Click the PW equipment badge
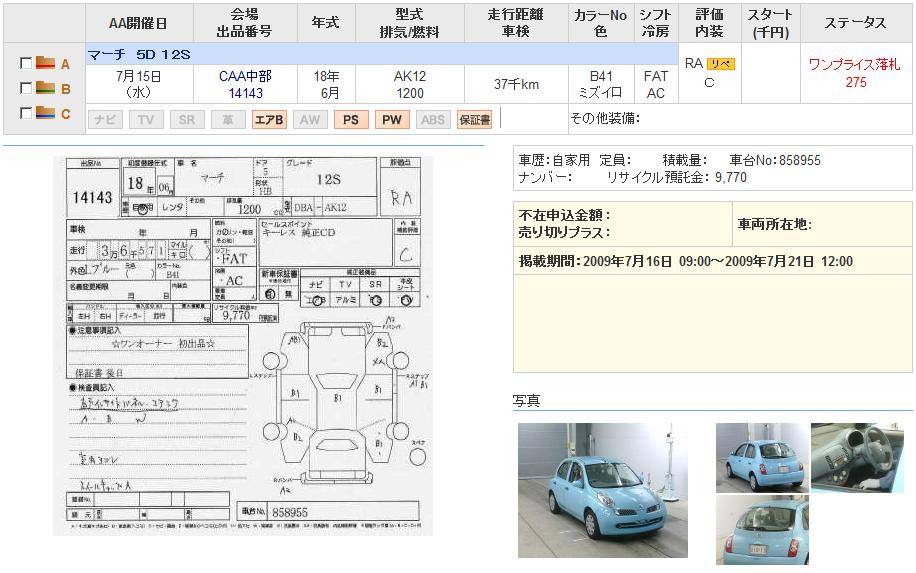Viewport: 916px width, 573px height. (392, 120)
